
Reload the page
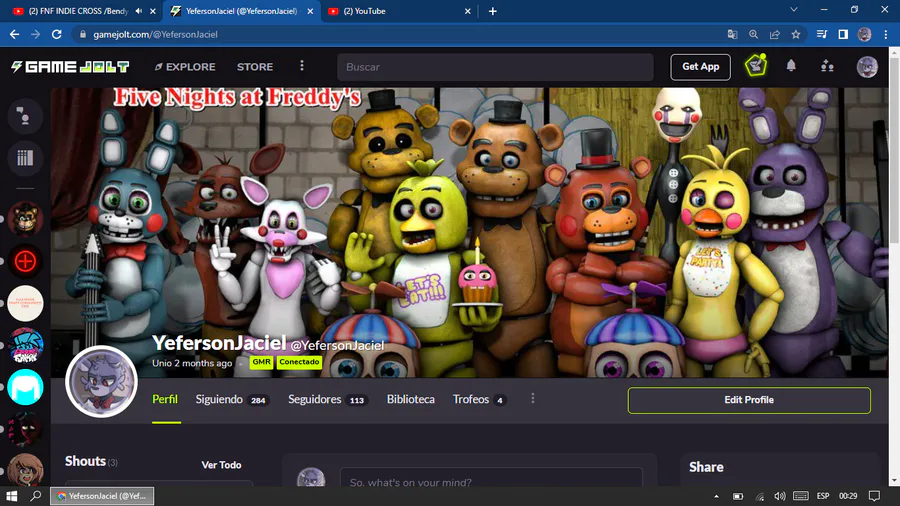tap(56, 34)
